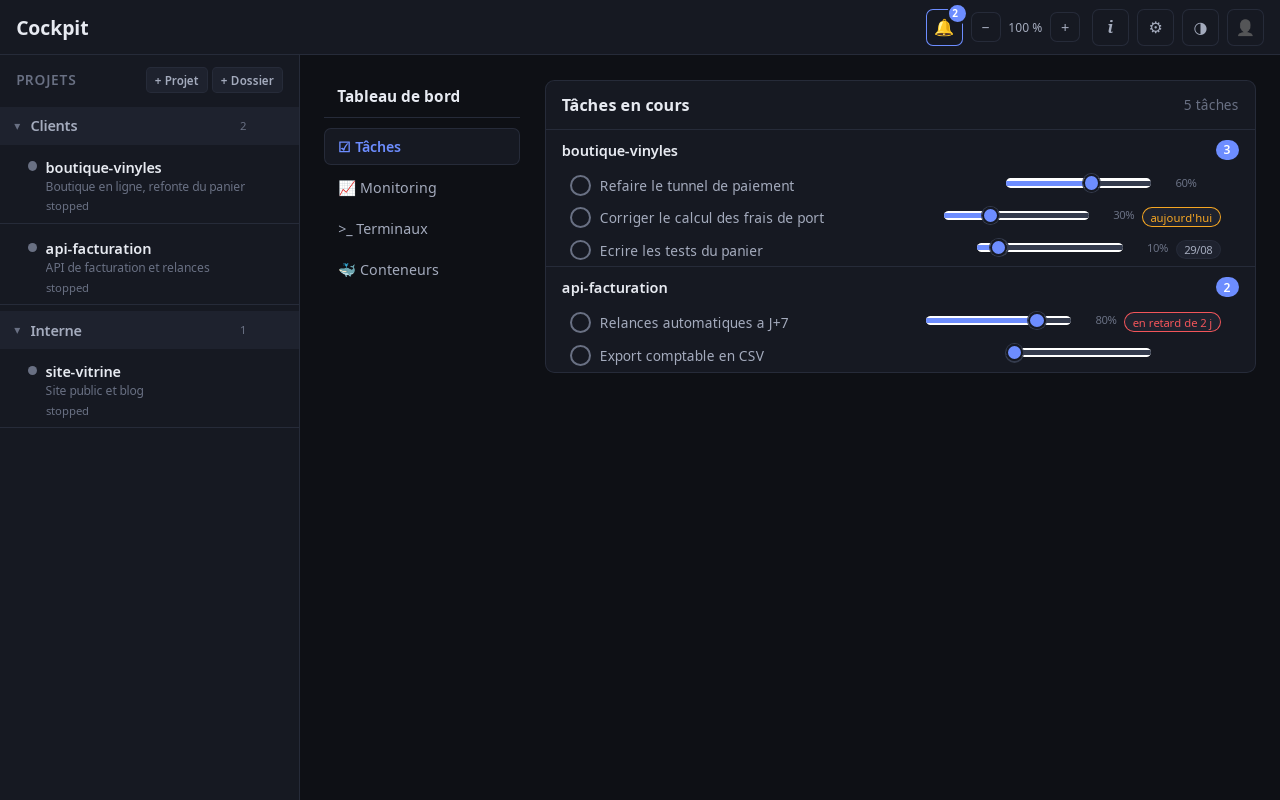Screen dimensions: 1280x800
Task: Open settings gear icon
Action: 1155,28
